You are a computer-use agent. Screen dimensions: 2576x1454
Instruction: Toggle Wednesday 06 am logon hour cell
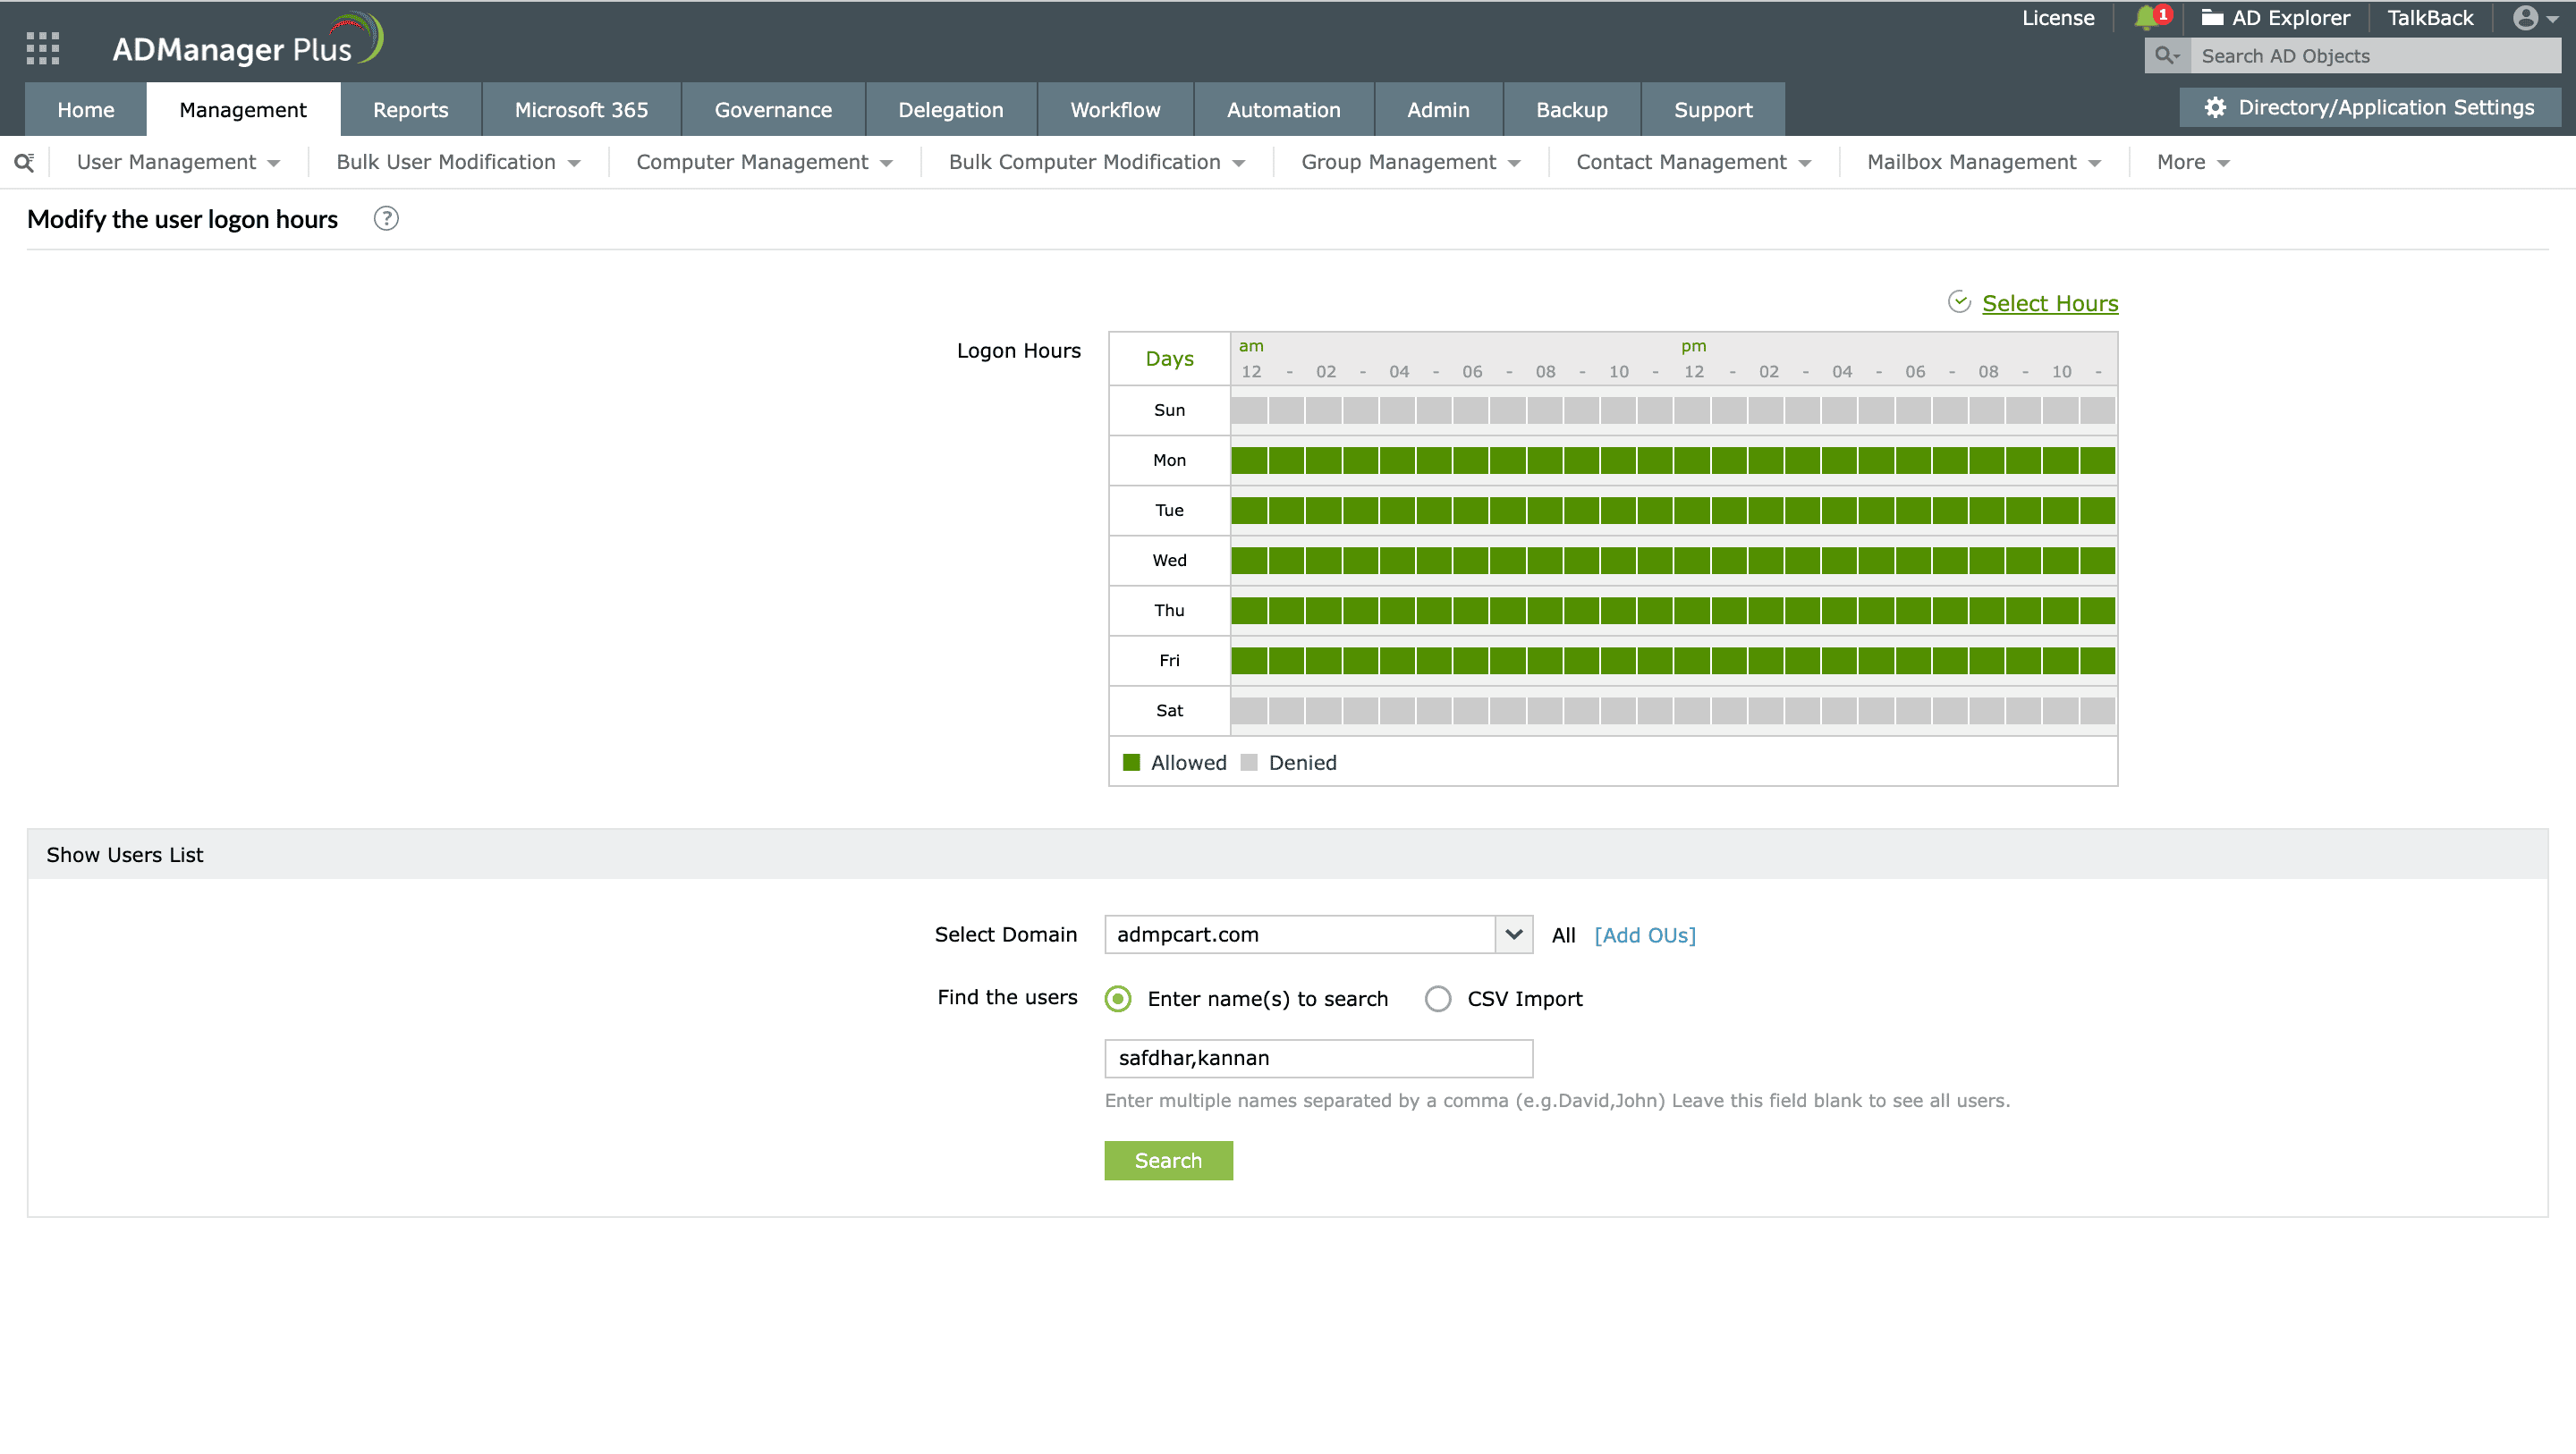(1471, 560)
